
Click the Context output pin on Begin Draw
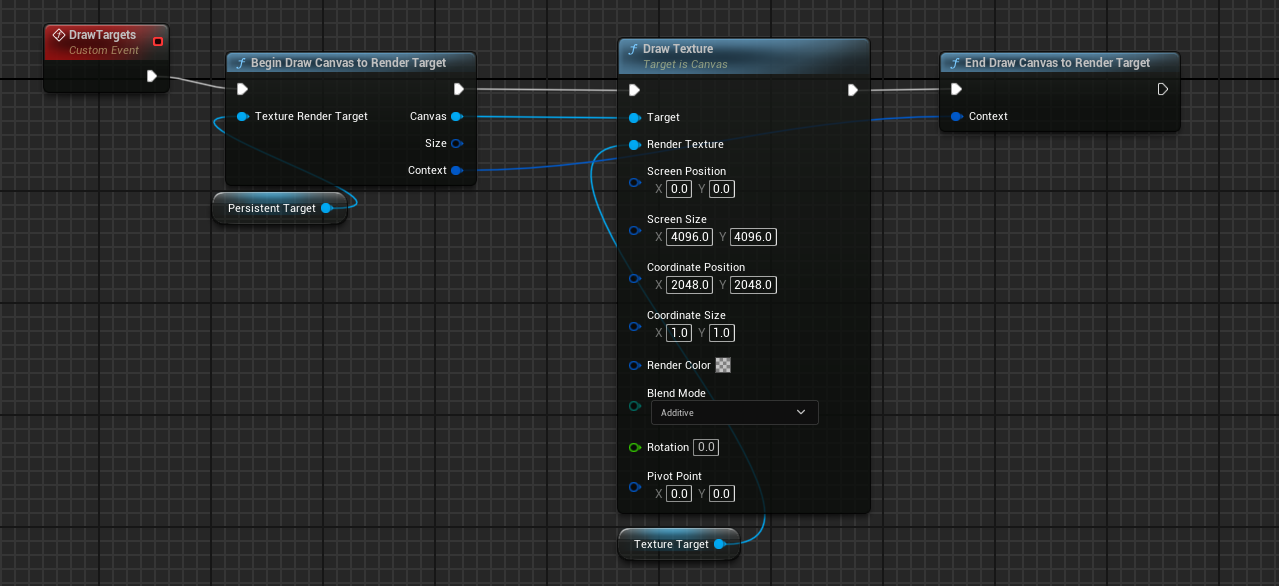pyautogui.click(x=456, y=171)
